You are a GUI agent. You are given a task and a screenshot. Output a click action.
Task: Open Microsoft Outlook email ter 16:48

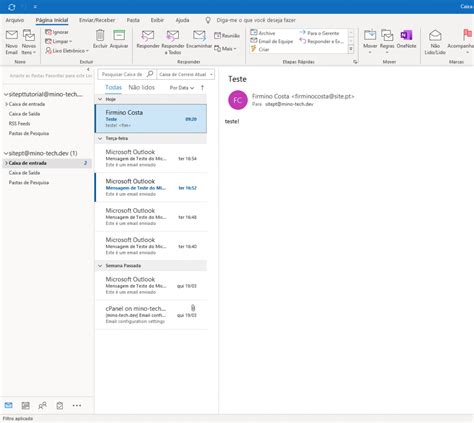pos(151,217)
